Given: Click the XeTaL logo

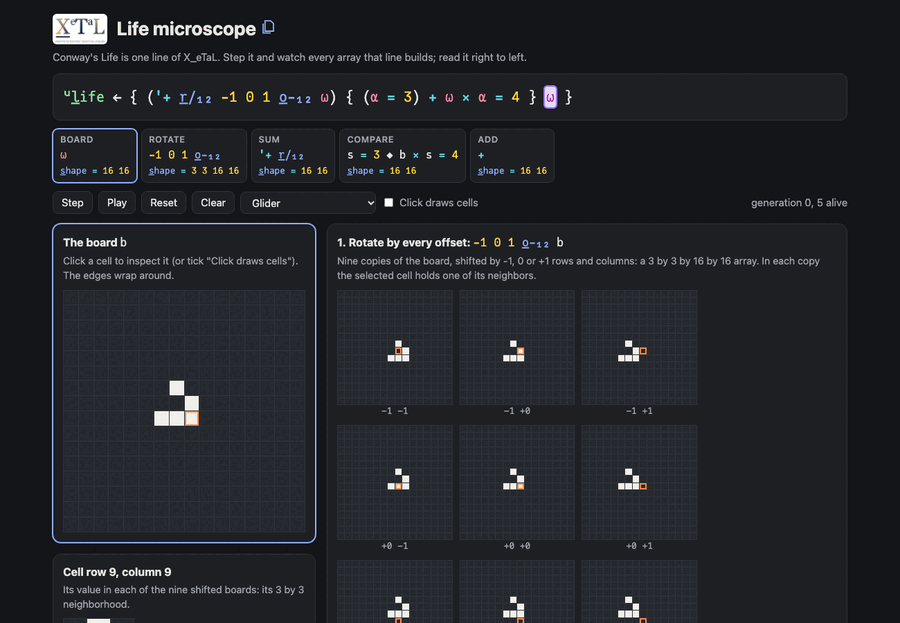Looking at the screenshot, I should point(80,29).
